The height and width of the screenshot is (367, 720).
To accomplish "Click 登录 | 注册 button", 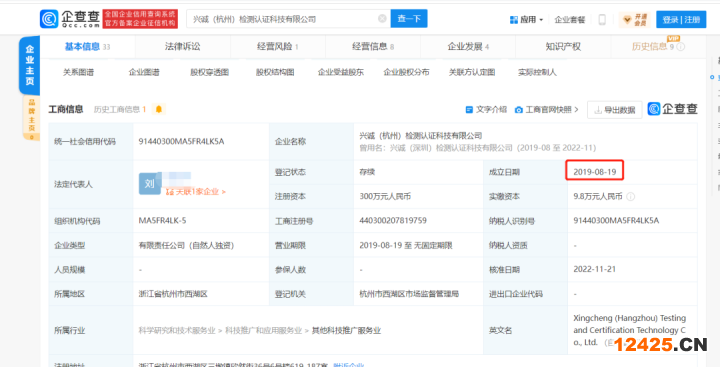I will coord(681,19).
